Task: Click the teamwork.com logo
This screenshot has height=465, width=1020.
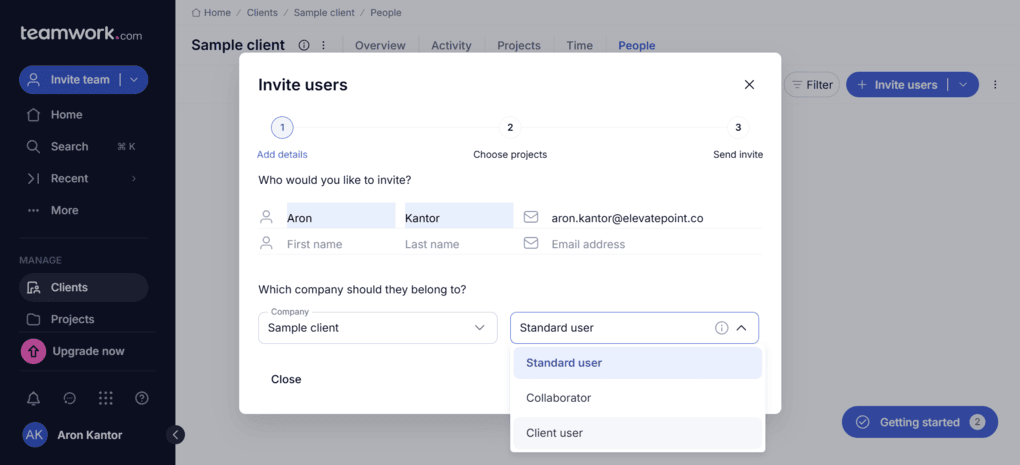Action: (81, 34)
